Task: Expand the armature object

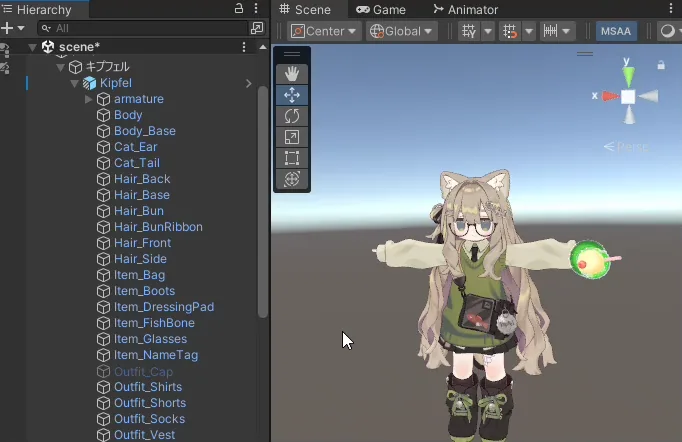Action: tap(88, 99)
